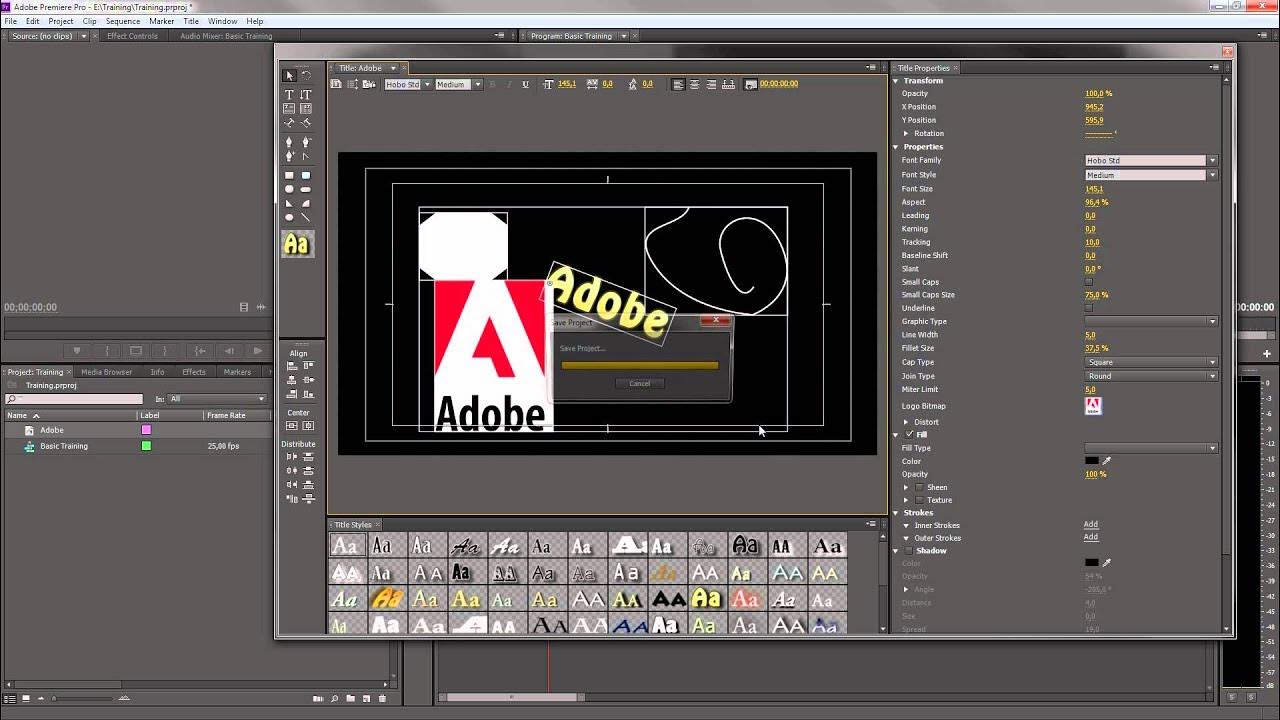Cancel the Save Project dialog
Viewport: 1280px width, 720px height.
click(640, 383)
